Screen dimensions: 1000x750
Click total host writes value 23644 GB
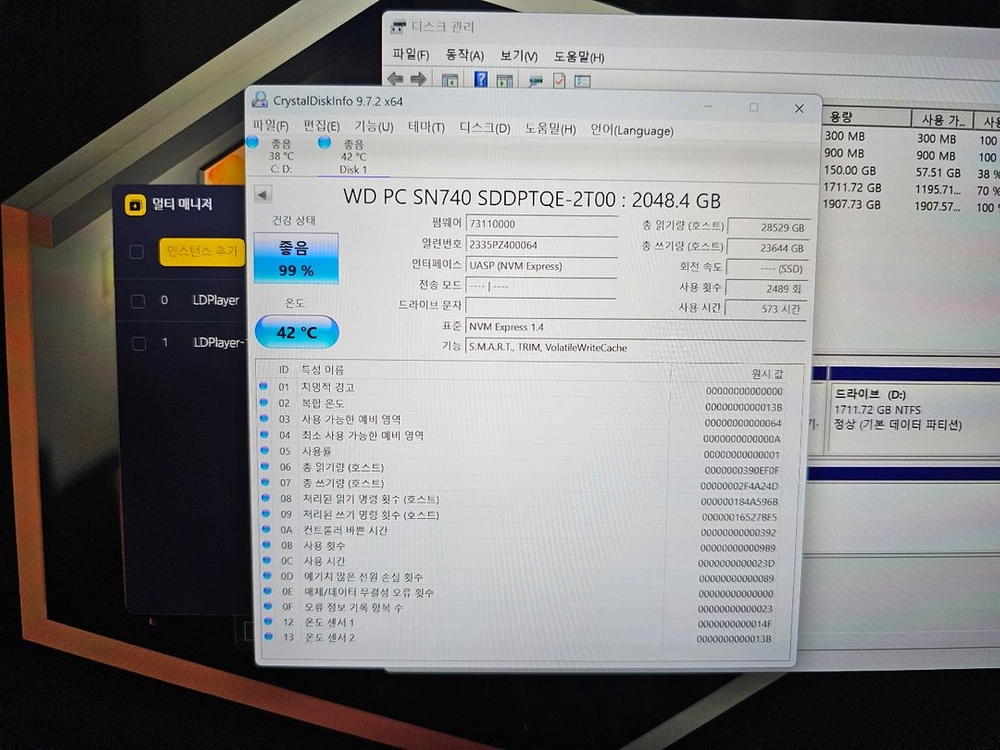(768, 248)
